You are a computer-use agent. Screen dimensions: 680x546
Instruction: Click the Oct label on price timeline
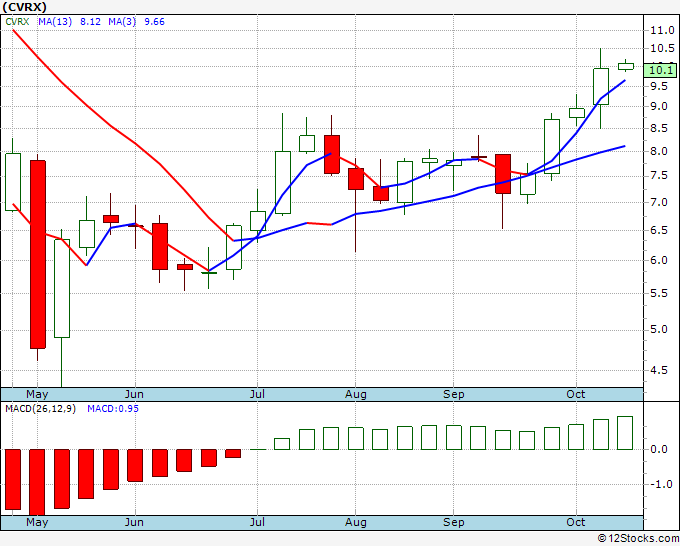pos(576,394)
